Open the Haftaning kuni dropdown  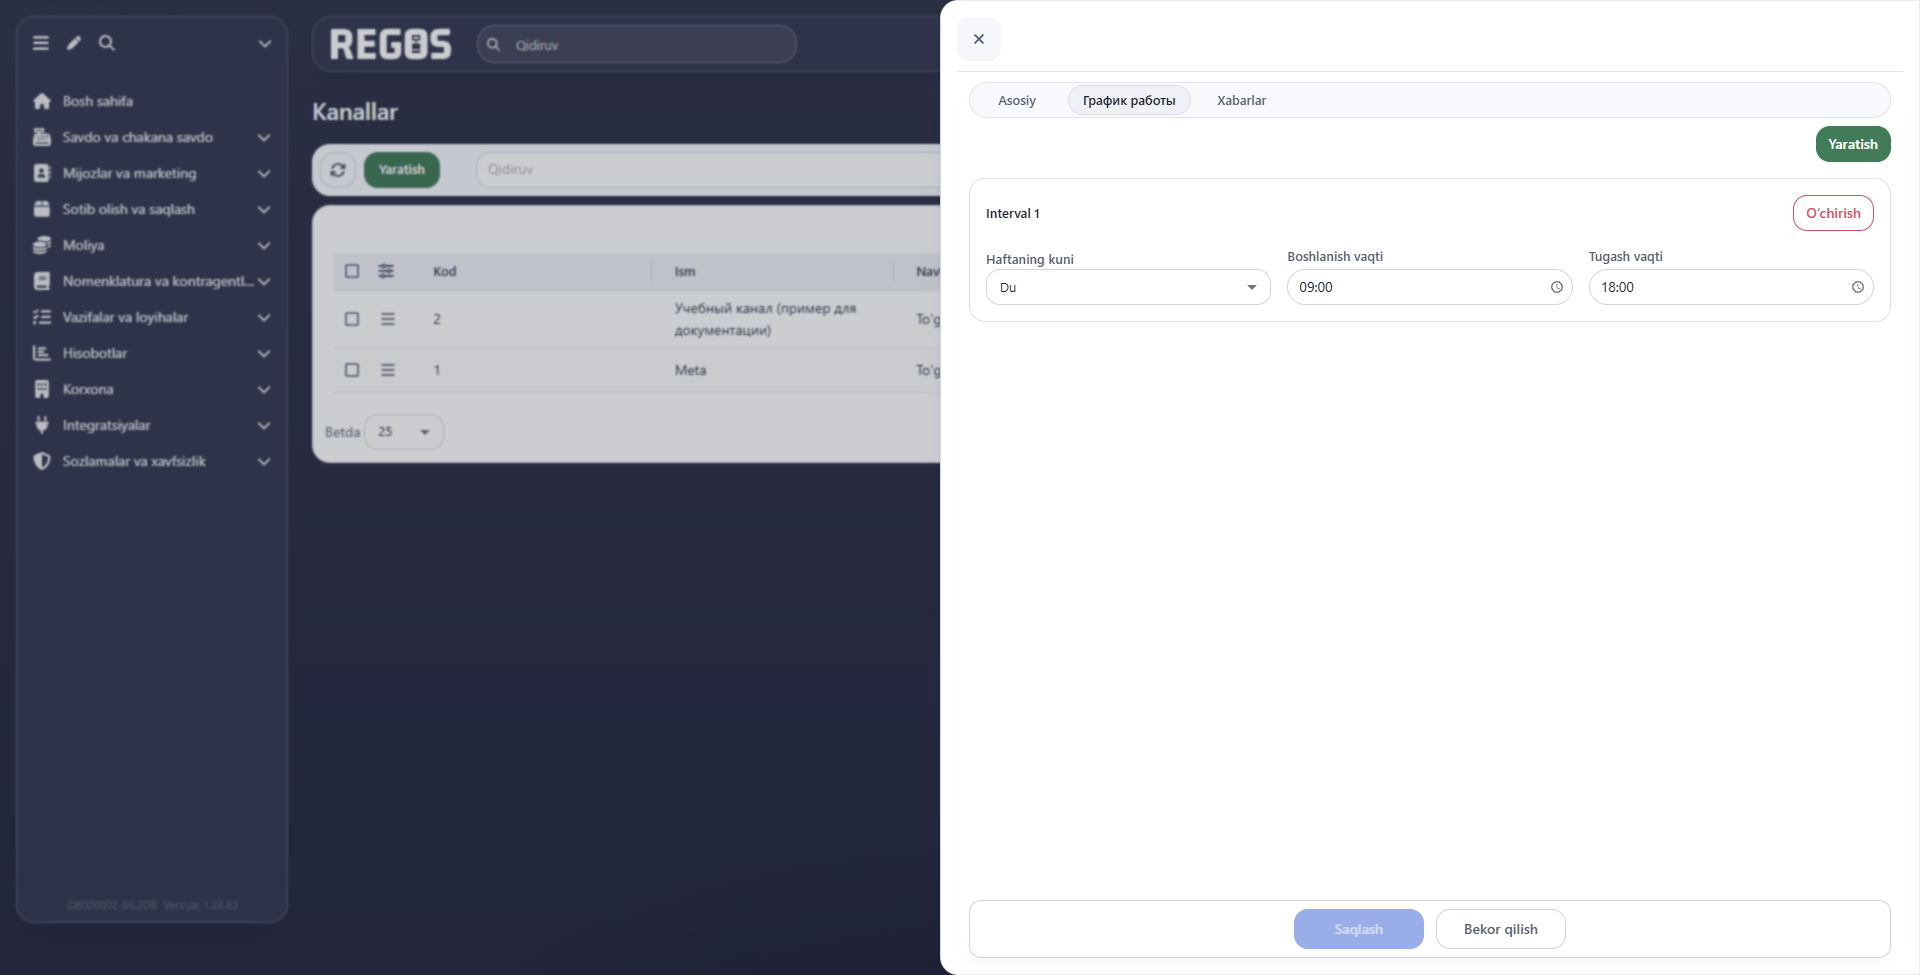tap(1128, 287)
